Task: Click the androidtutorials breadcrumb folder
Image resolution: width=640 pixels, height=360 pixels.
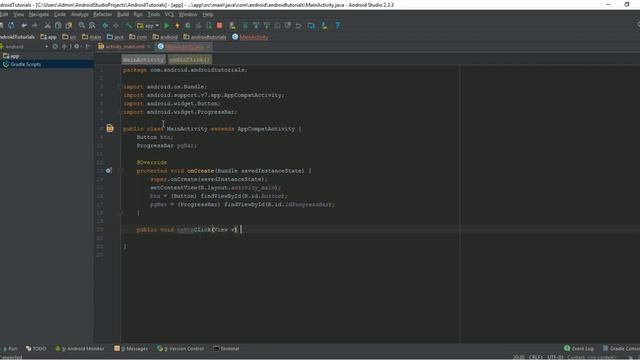Action: click(x=204, y=37)
